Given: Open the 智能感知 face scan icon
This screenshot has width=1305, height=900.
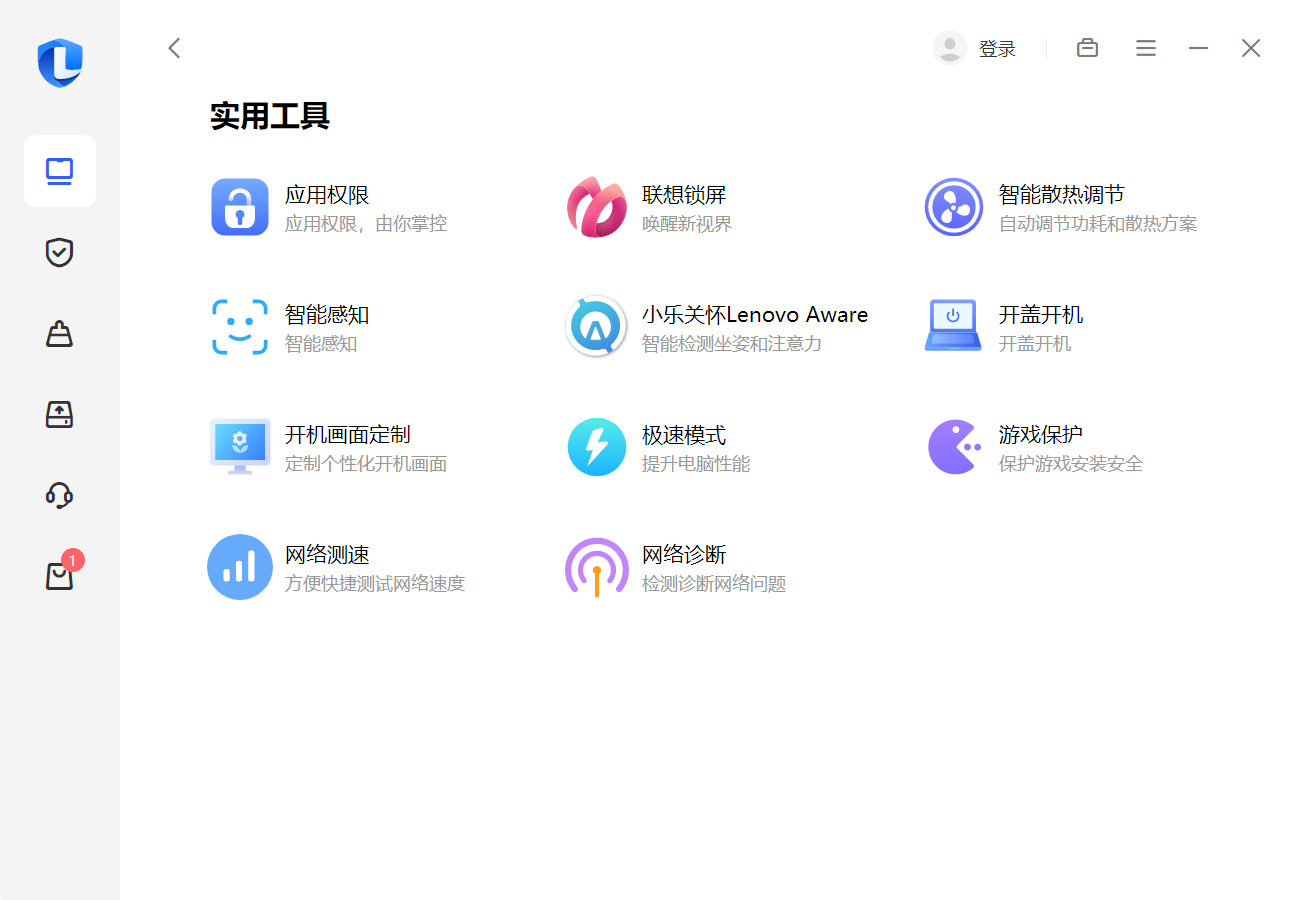Looking at the screenshot, I should point(240,327).
